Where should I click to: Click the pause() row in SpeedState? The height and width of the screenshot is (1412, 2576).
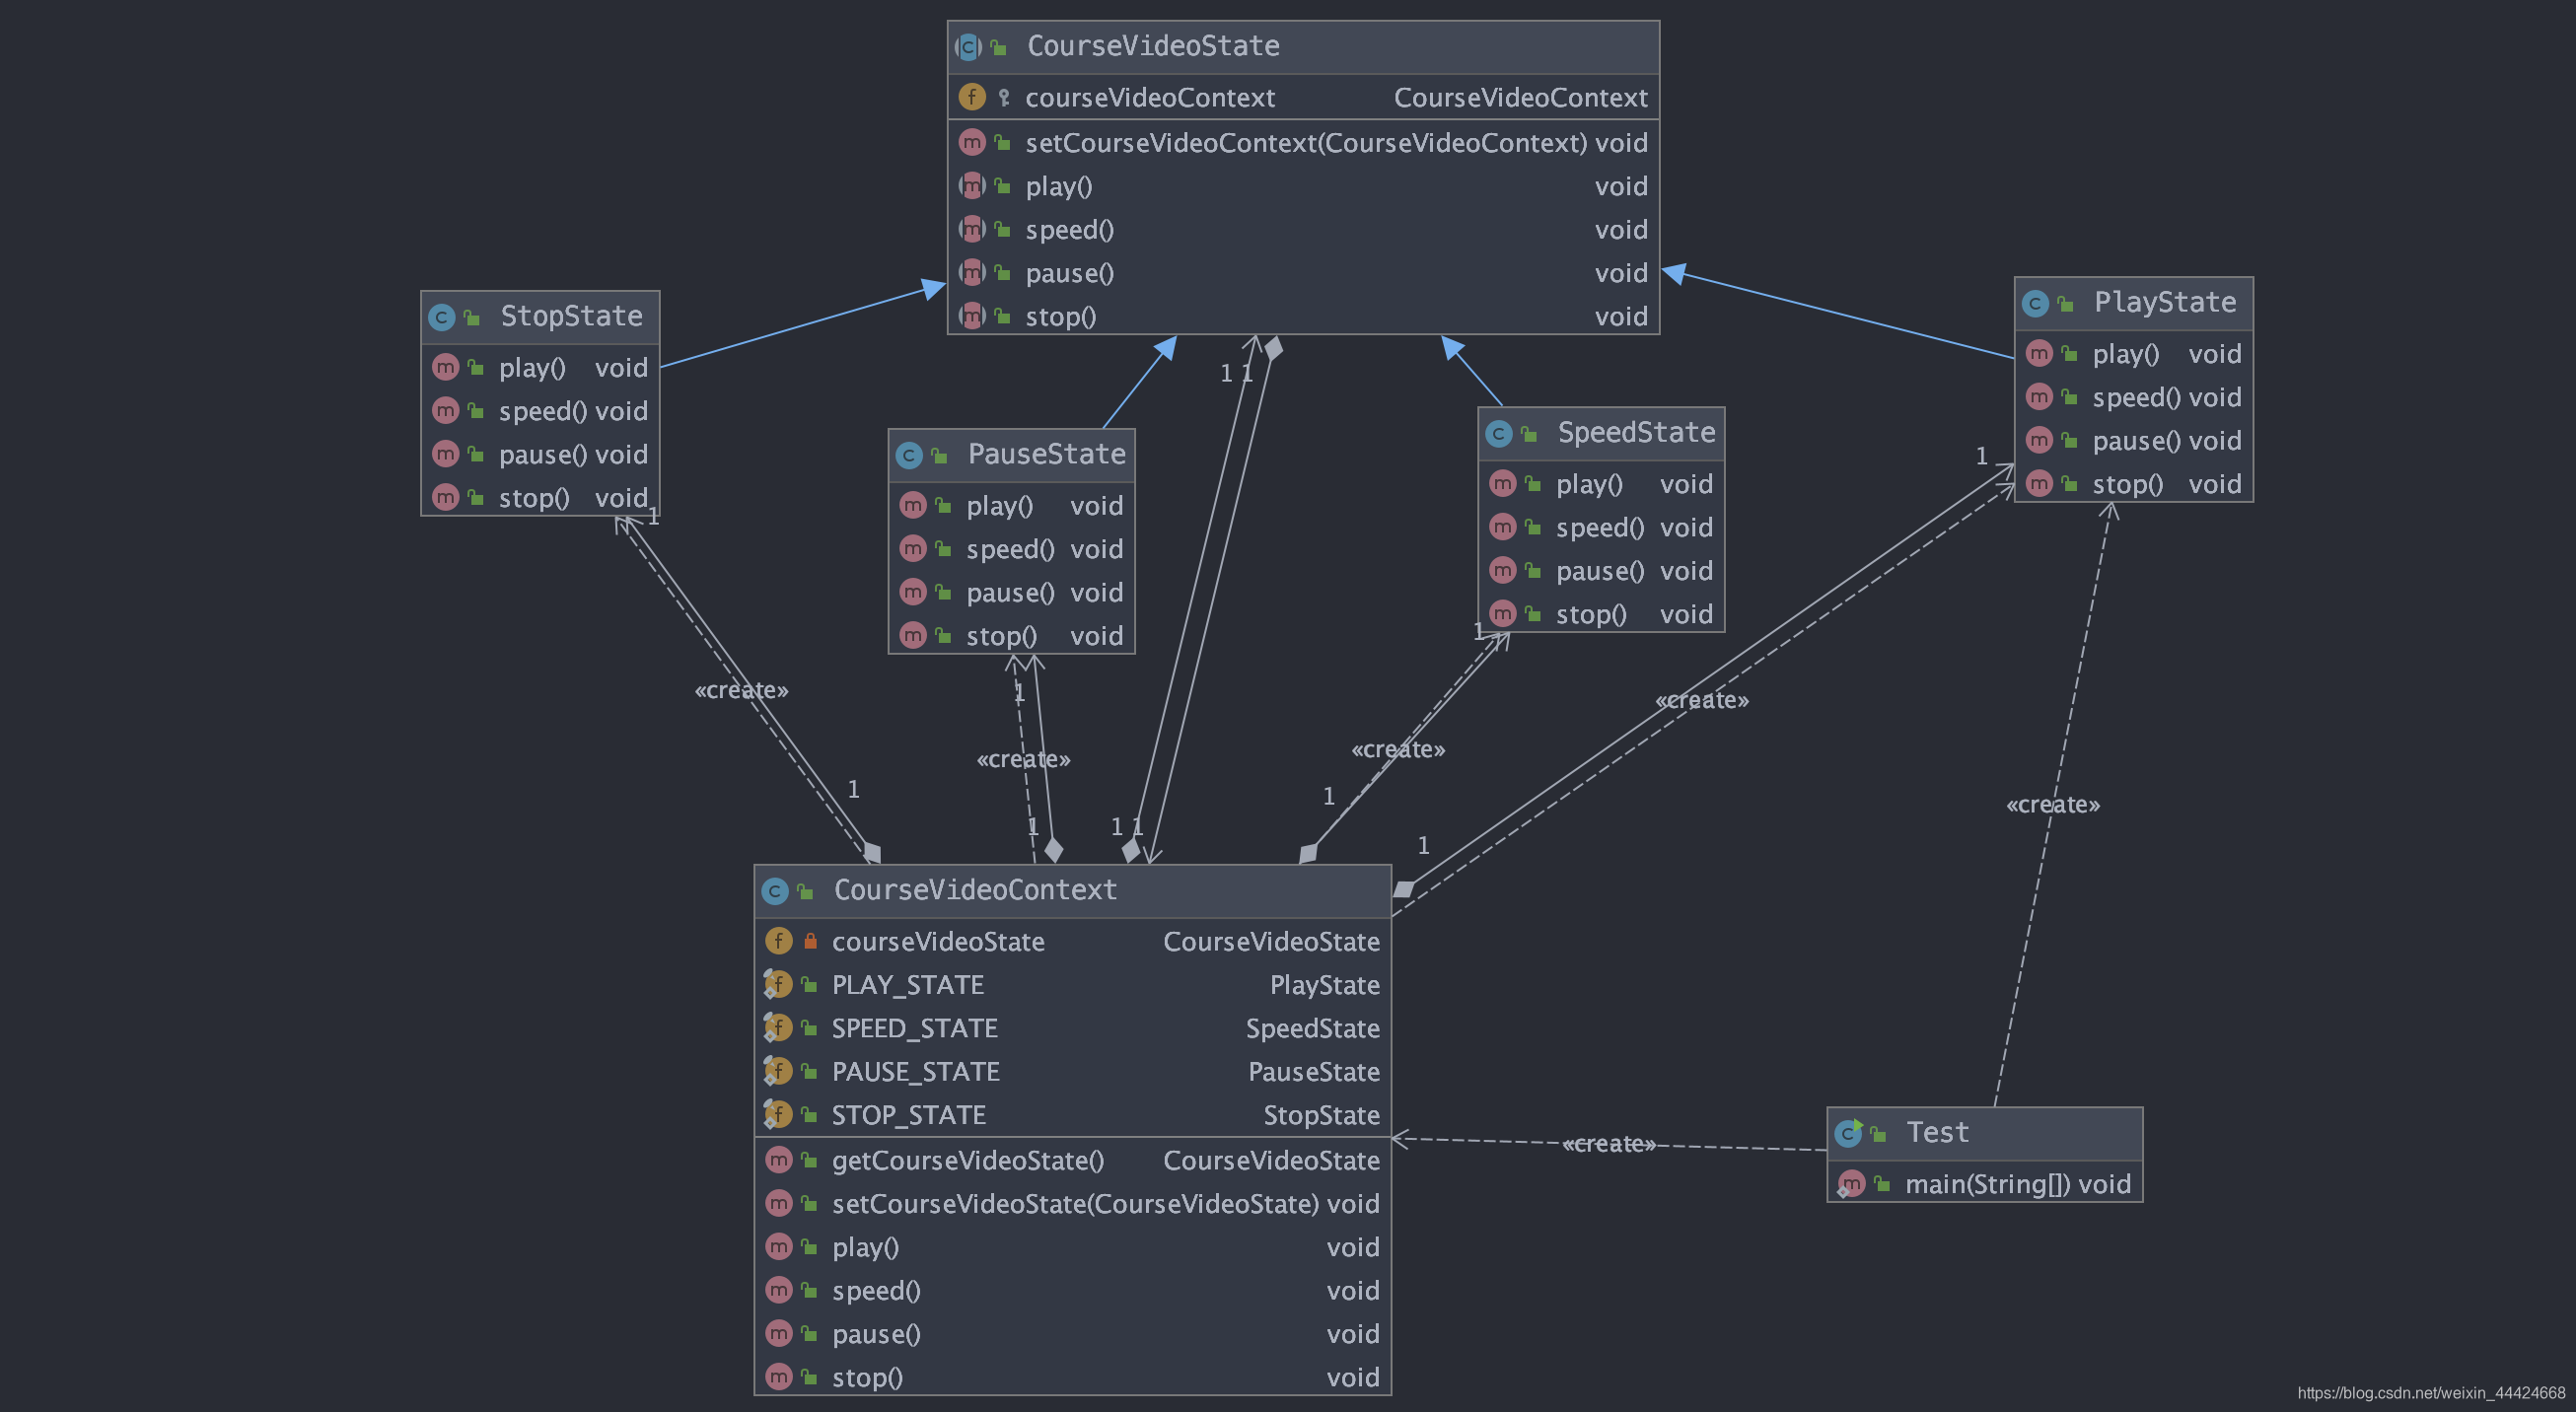[x=1602, y=571]
